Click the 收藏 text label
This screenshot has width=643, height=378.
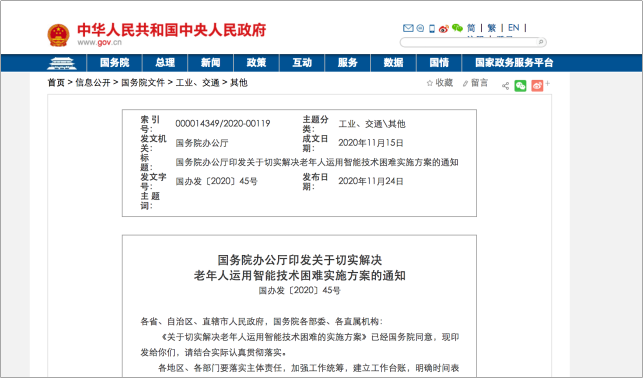444,83
